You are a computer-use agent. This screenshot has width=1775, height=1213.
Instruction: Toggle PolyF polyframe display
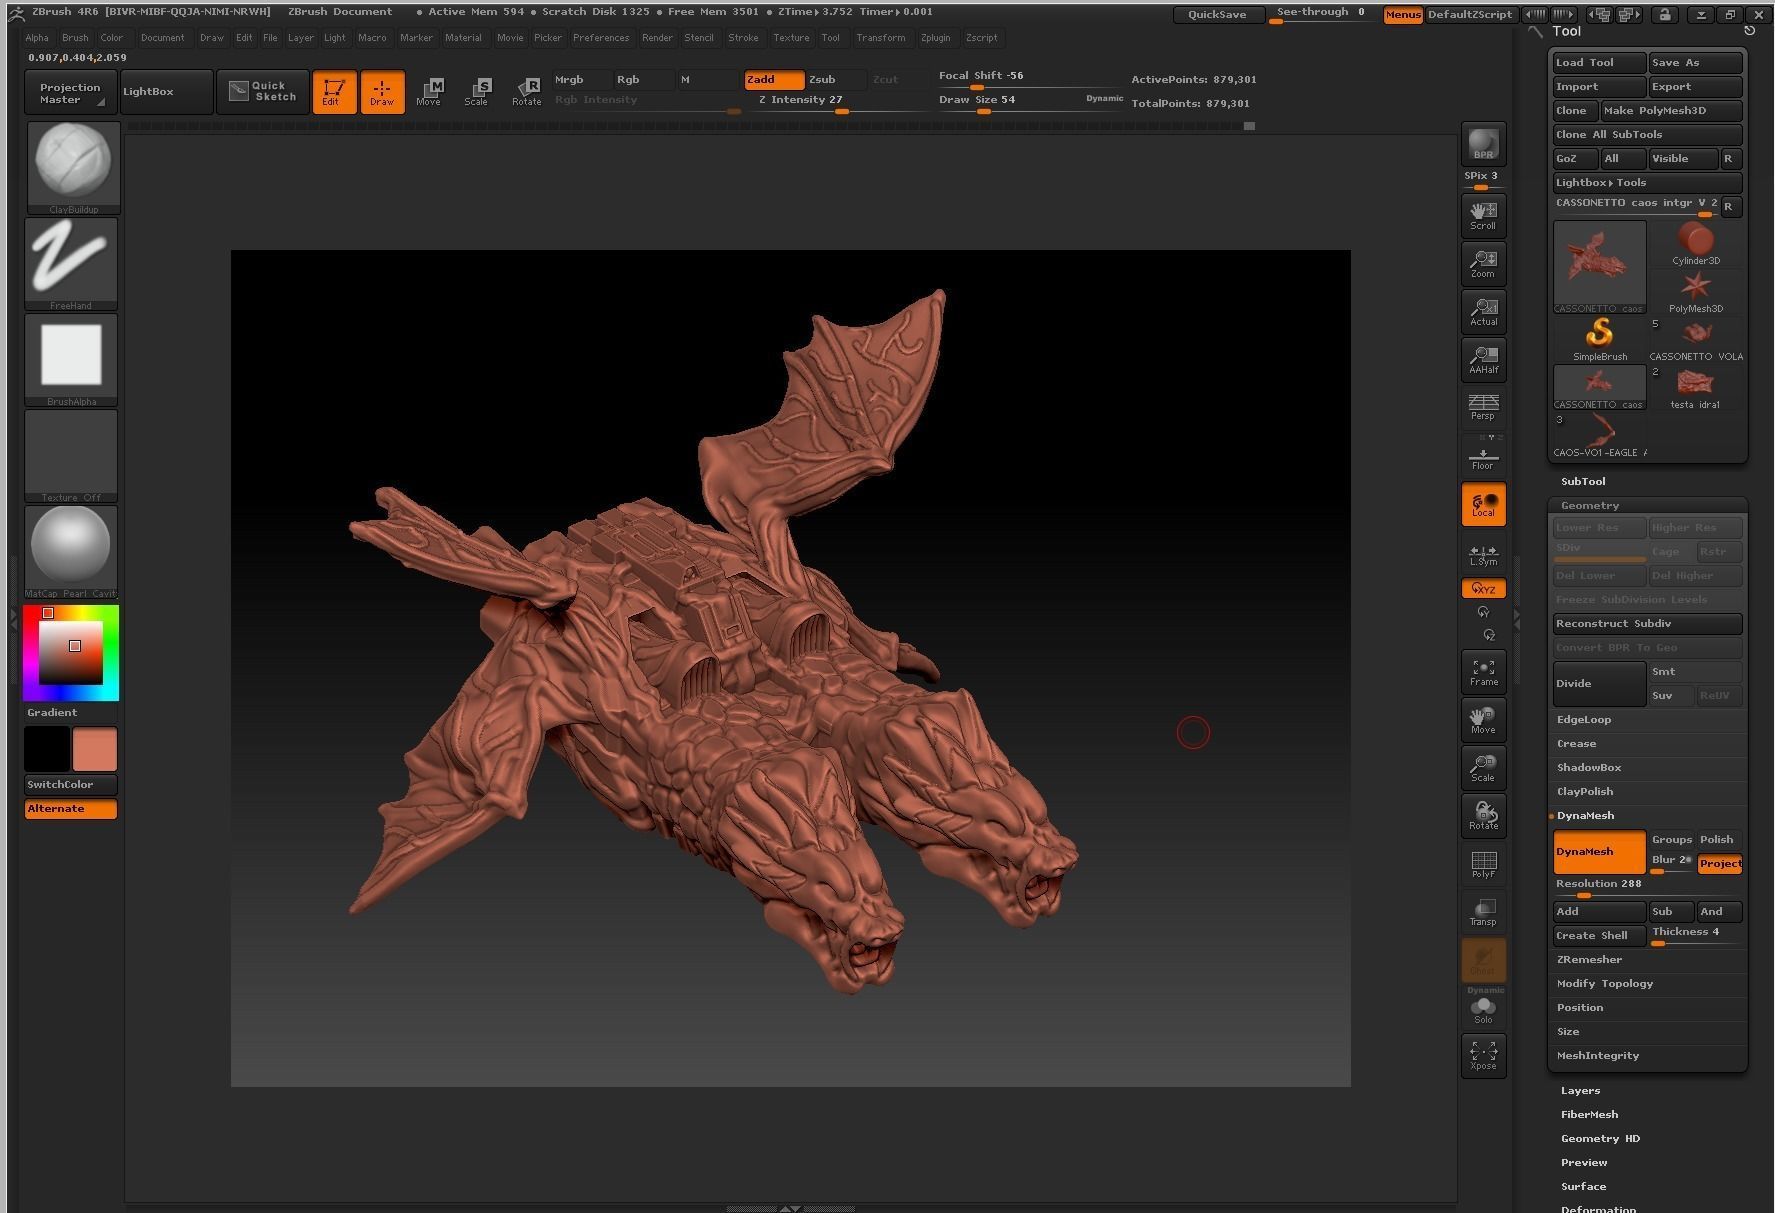coord(1483,864)
